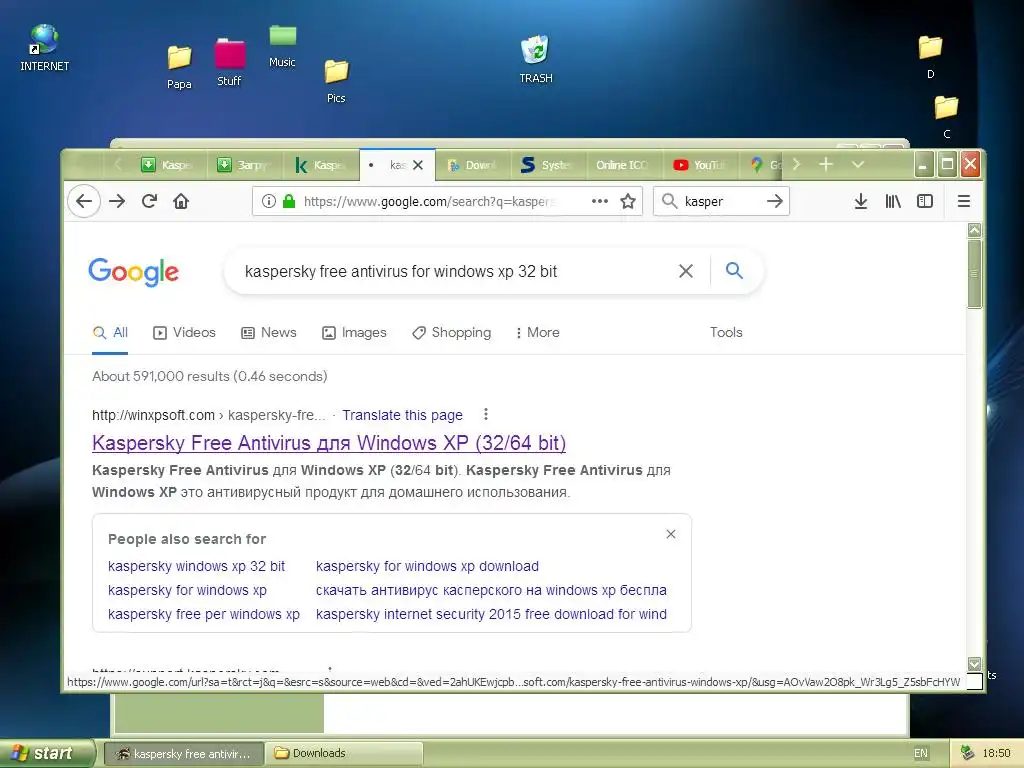The height and width of the screenshot is (768, 1024).
Task: Open page actions three-dot menu in address bar
Action: [x=600, y=201]
